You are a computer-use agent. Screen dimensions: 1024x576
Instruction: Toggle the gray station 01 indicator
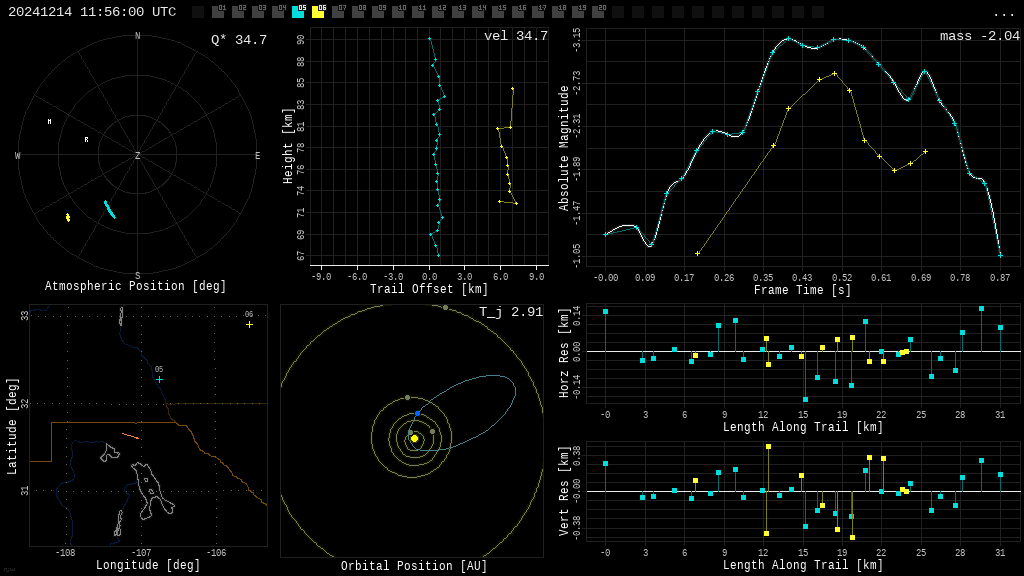pos(218,12)
